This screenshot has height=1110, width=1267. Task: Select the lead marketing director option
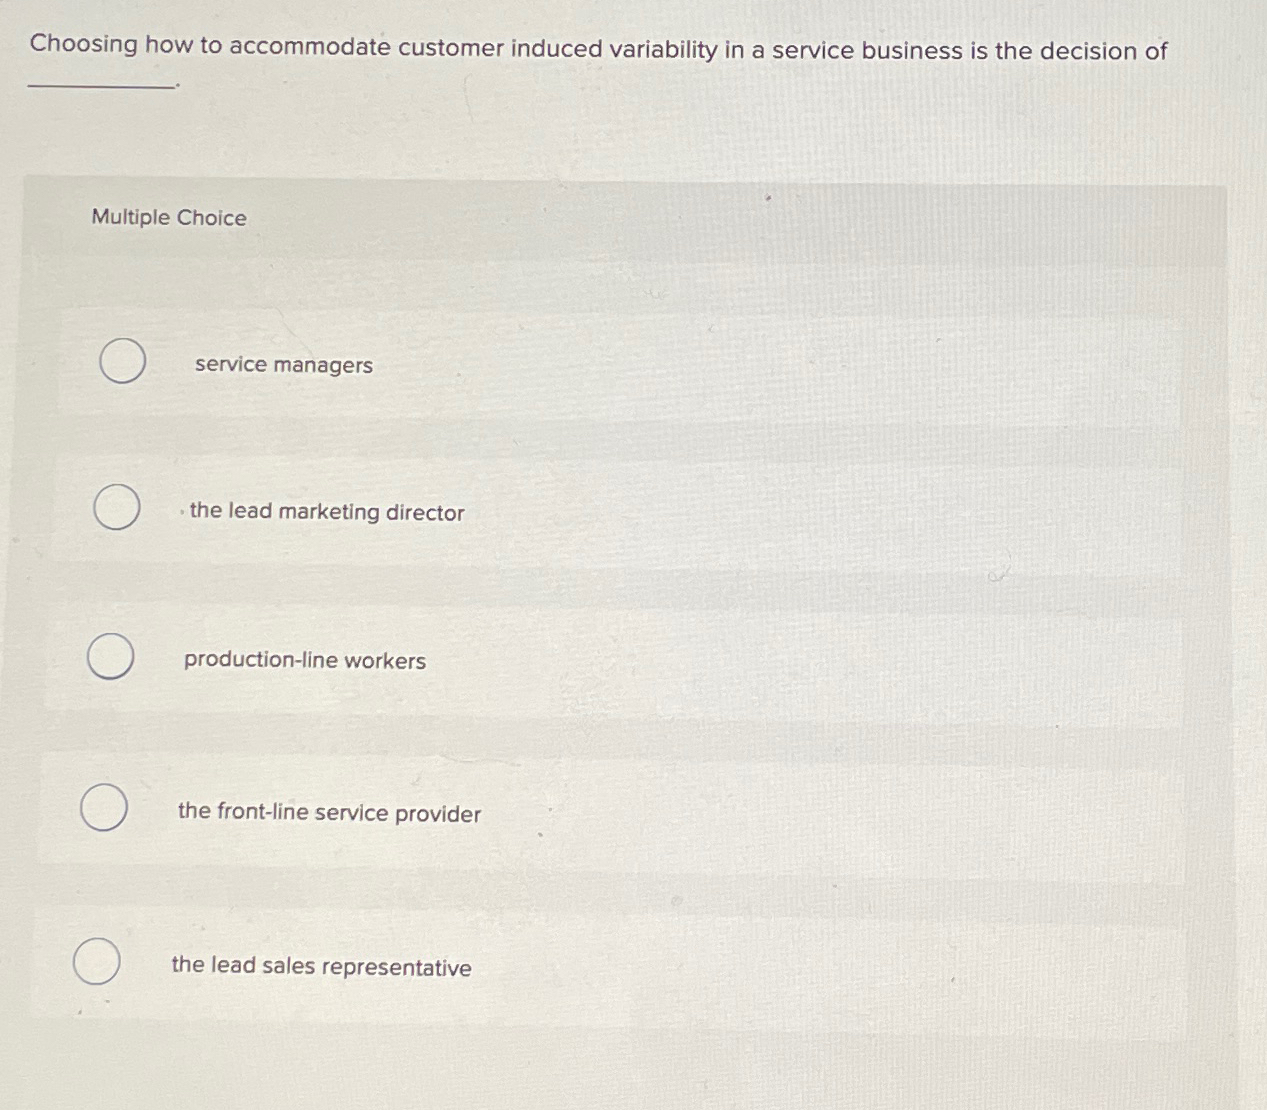coord(117,508)
